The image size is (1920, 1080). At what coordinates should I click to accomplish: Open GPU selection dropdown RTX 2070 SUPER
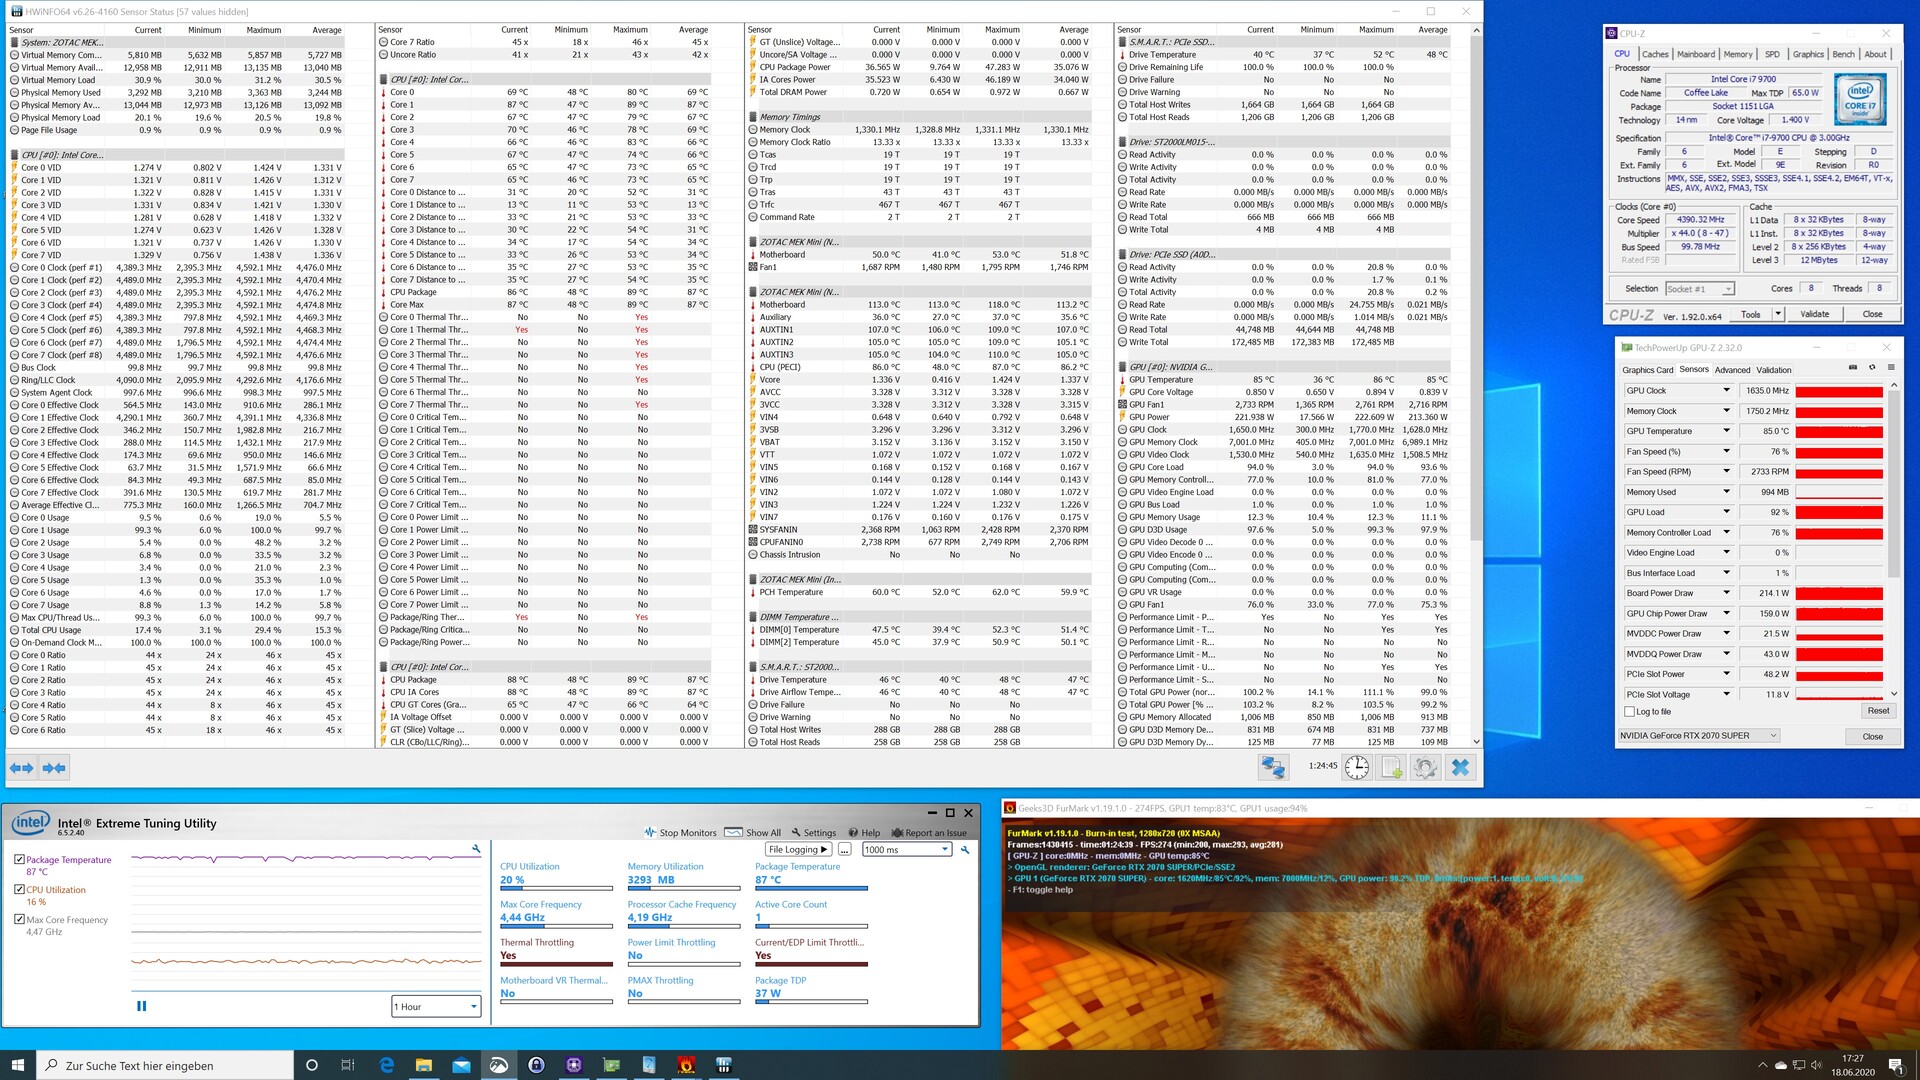[1699, 736]
